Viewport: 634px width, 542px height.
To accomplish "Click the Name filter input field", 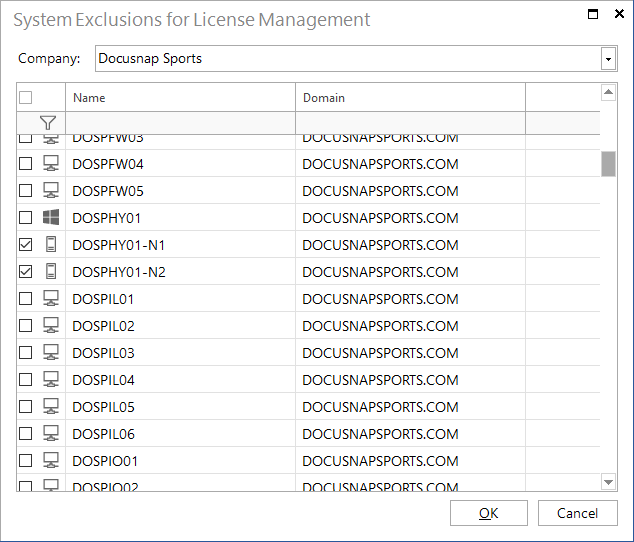I will tap(180, 123).
